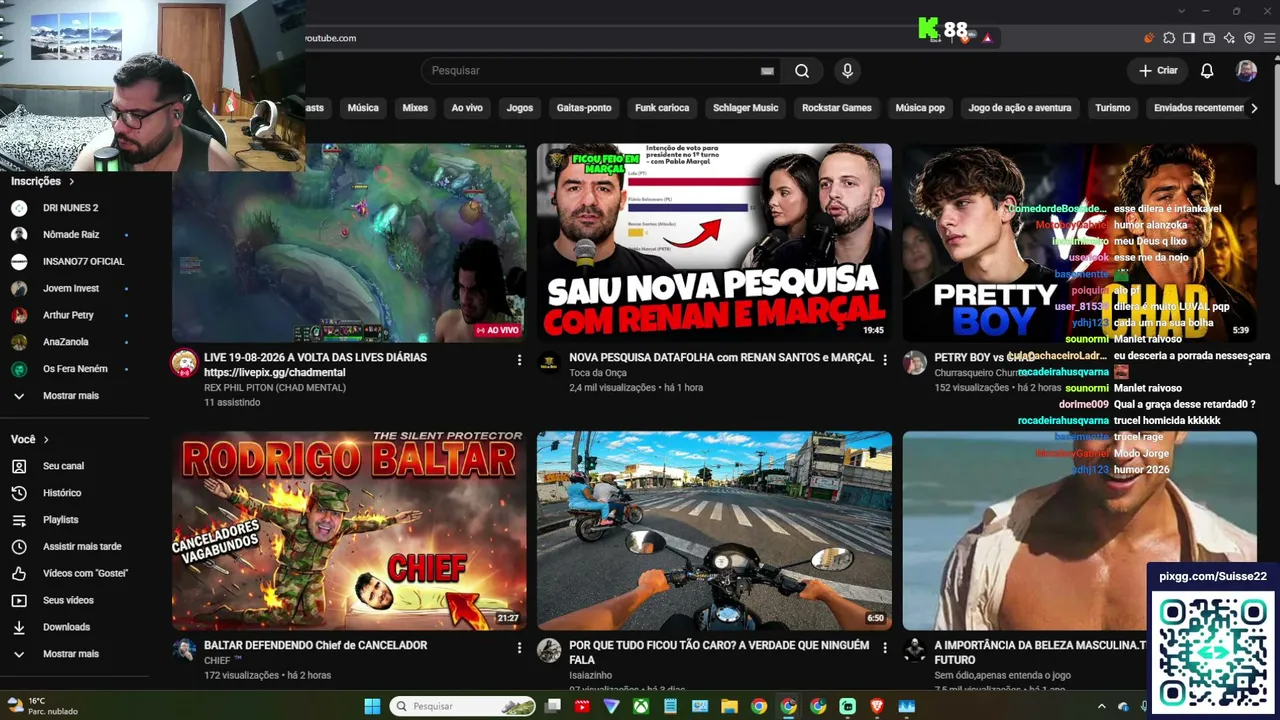This screenshot has width=1280, height=720.
Task: Open Brave extensions puzzle icon
Action: coord(1169,38)
